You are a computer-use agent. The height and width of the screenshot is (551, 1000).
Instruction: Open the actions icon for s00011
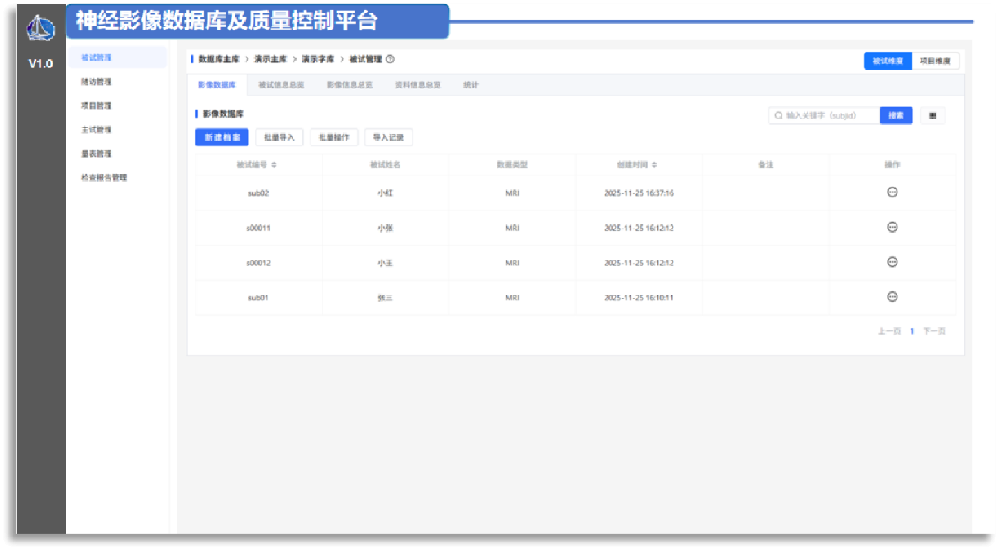point(892,228)
